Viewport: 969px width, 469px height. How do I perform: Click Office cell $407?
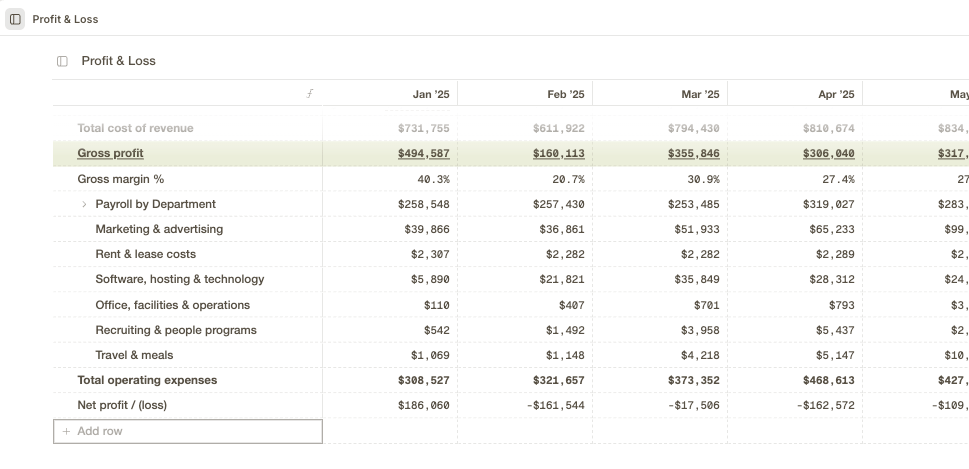(572, 305)
